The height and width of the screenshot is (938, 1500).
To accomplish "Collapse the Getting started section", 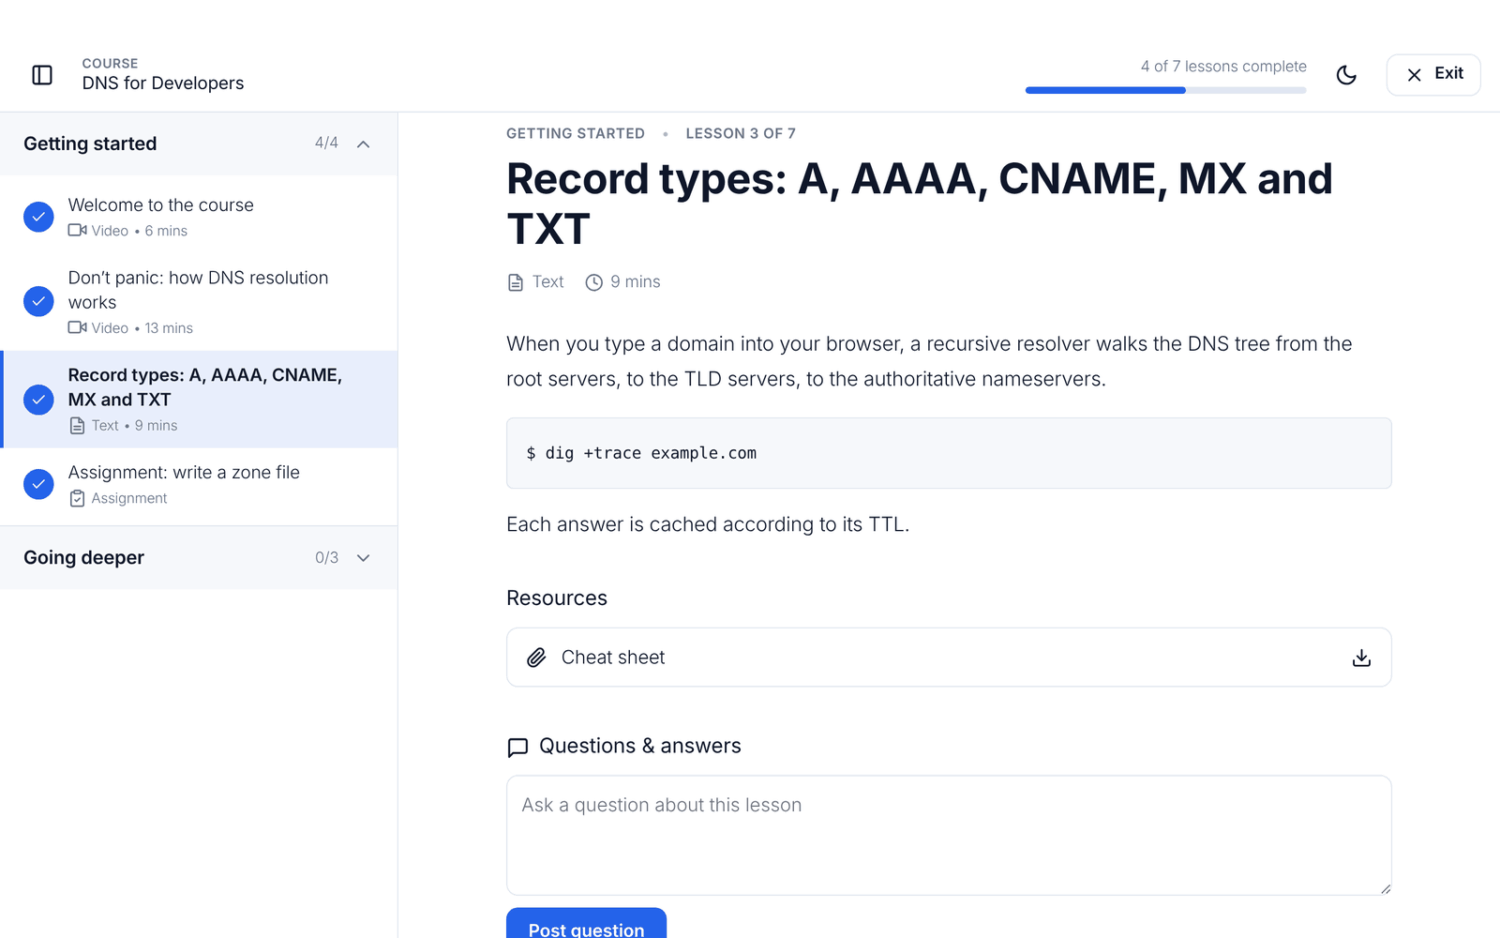I will 363,144.
